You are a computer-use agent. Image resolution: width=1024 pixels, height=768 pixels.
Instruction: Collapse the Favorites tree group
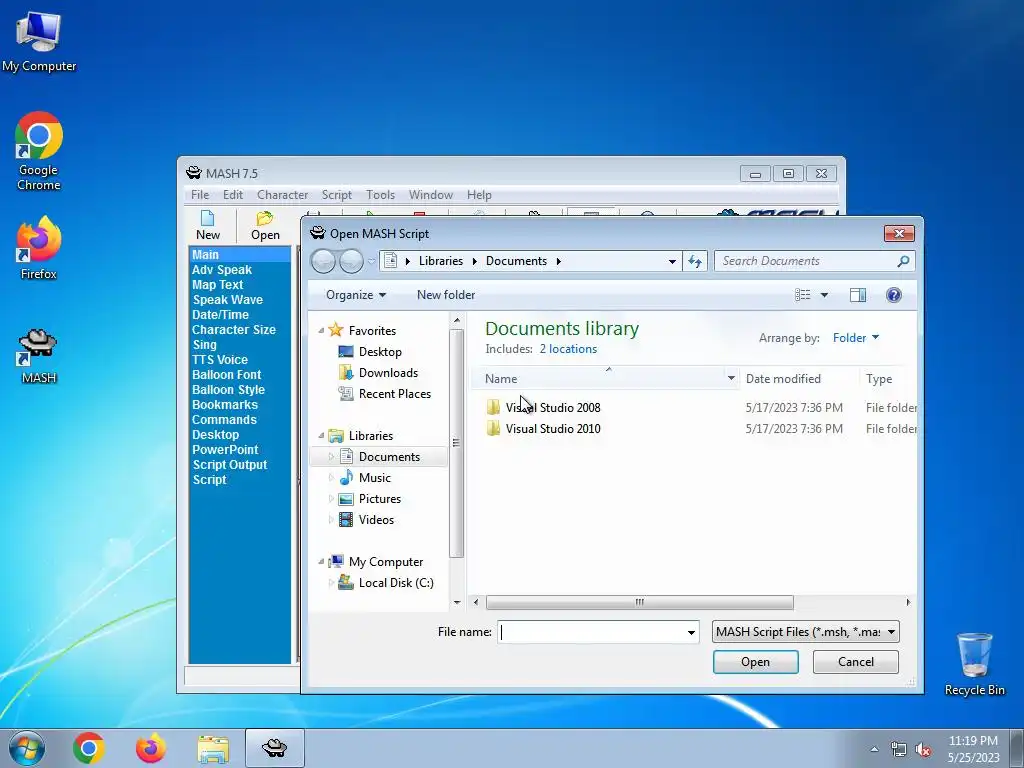click(321, 330)
